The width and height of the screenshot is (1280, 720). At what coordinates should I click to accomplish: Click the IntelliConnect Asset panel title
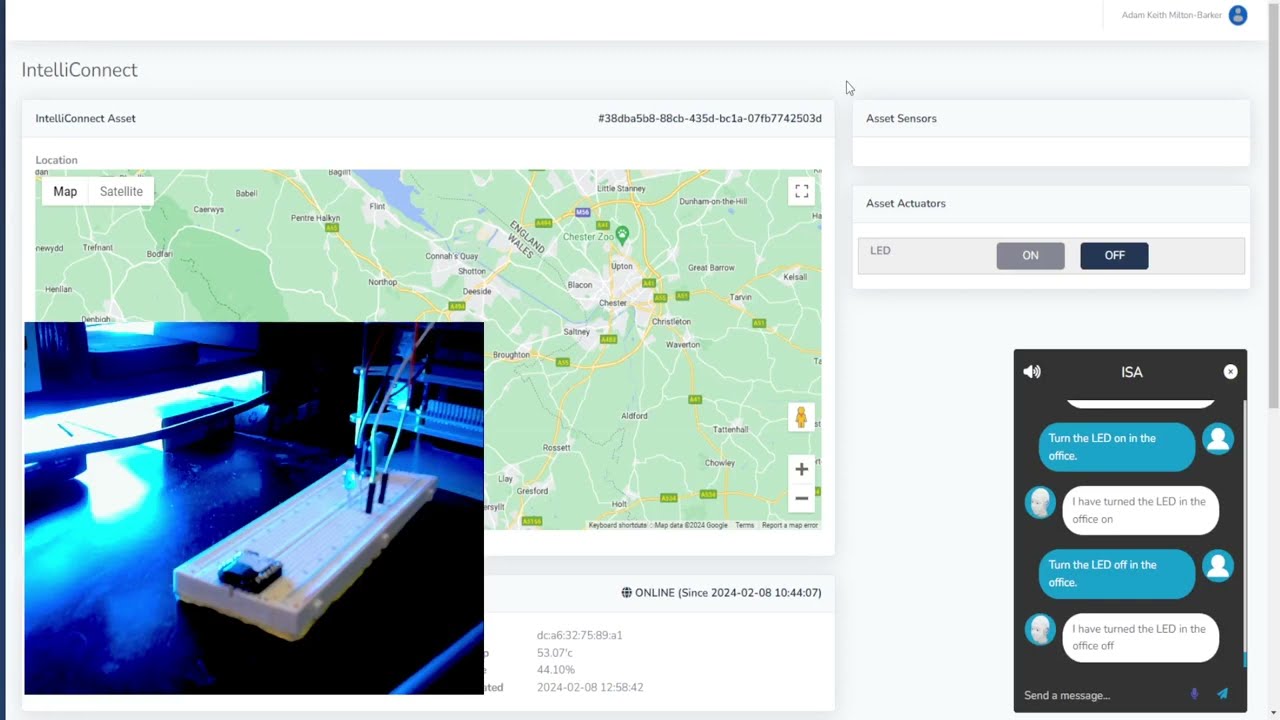click(x=85, y=118)
